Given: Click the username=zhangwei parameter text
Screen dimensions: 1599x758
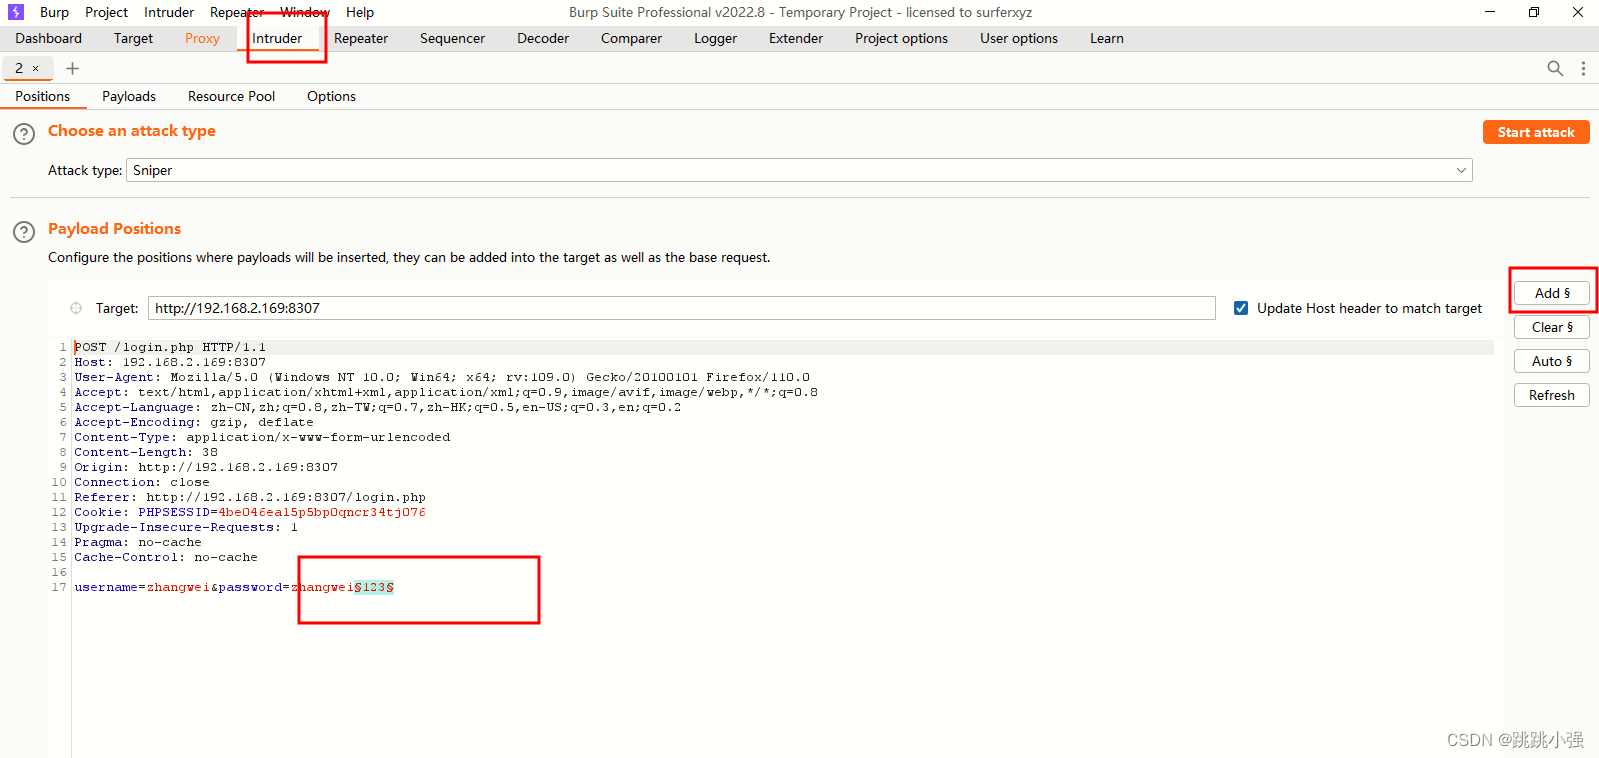Looking at the screenshot, I should tap(142, 587).
